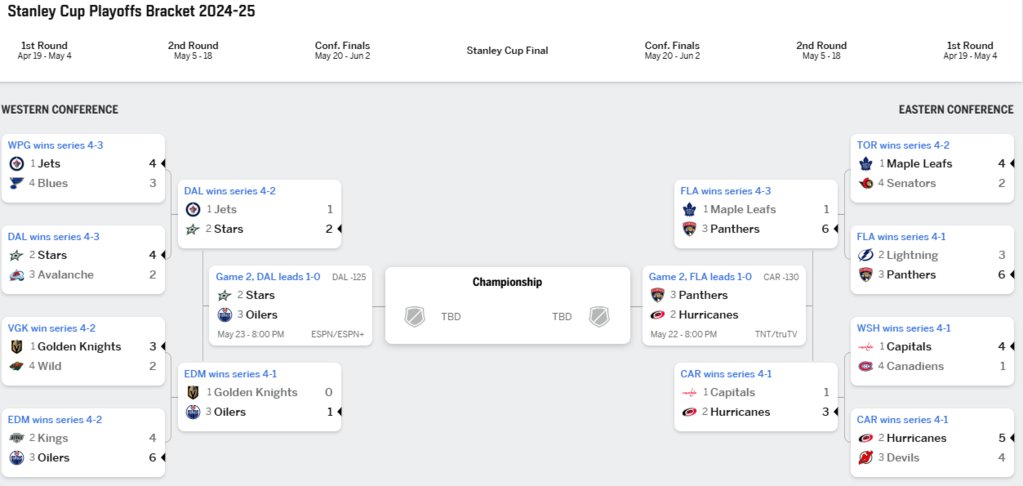Click the Canadiens team logo

(866, 366)
